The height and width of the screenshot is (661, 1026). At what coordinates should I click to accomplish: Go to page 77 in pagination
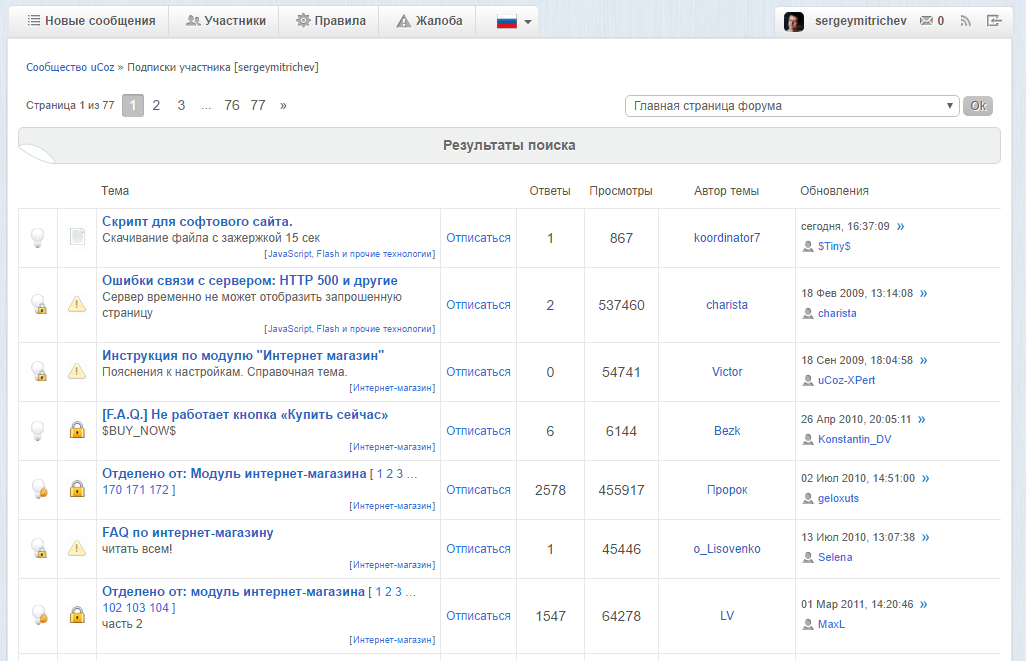click(258, 105)
